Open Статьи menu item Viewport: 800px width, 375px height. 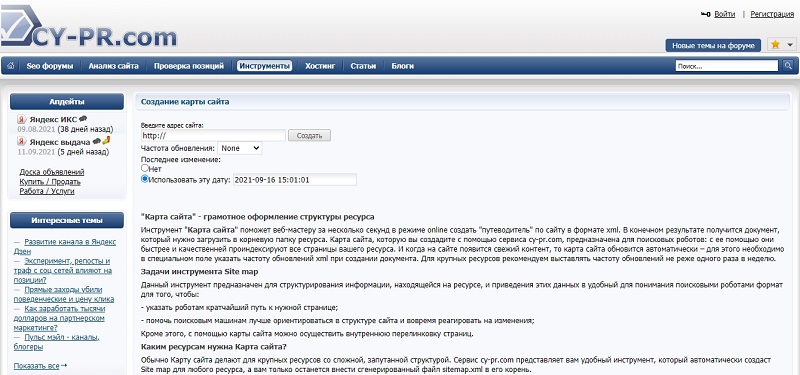(363, 66)
